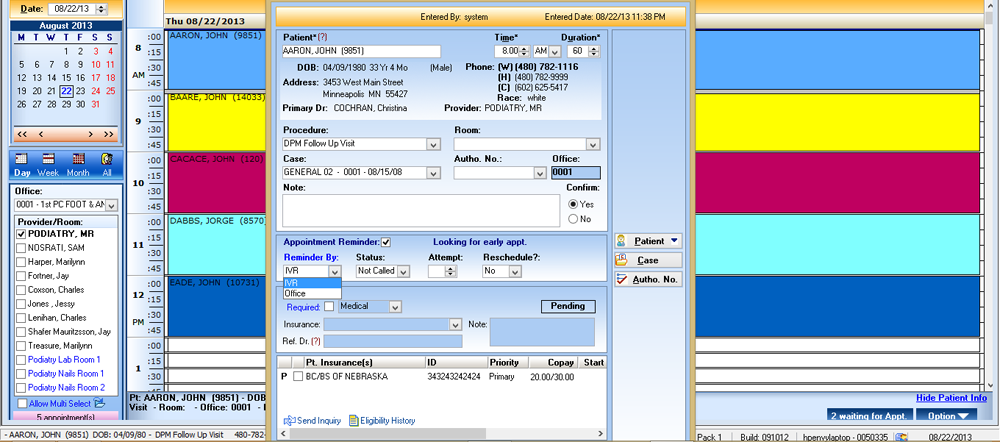Toggle the Appointment Reminder checkbox

(x=385, y=242)
